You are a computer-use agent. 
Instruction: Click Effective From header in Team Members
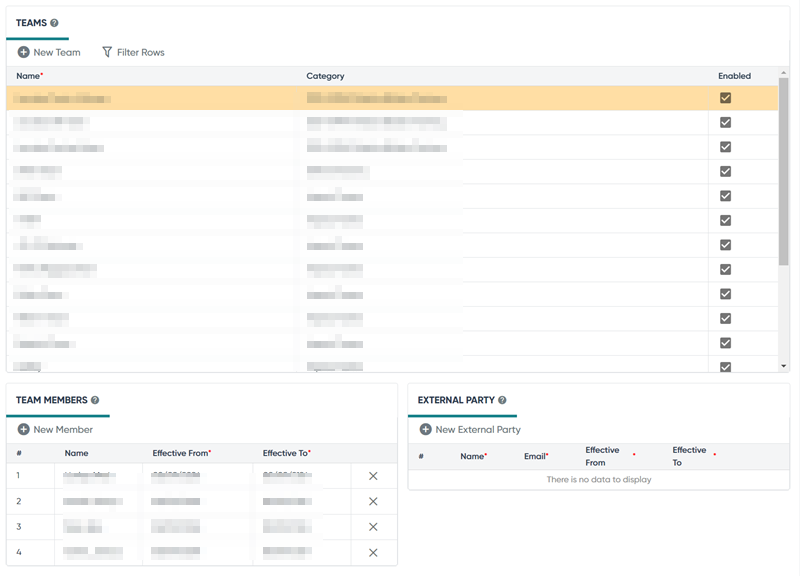[182, 453]
